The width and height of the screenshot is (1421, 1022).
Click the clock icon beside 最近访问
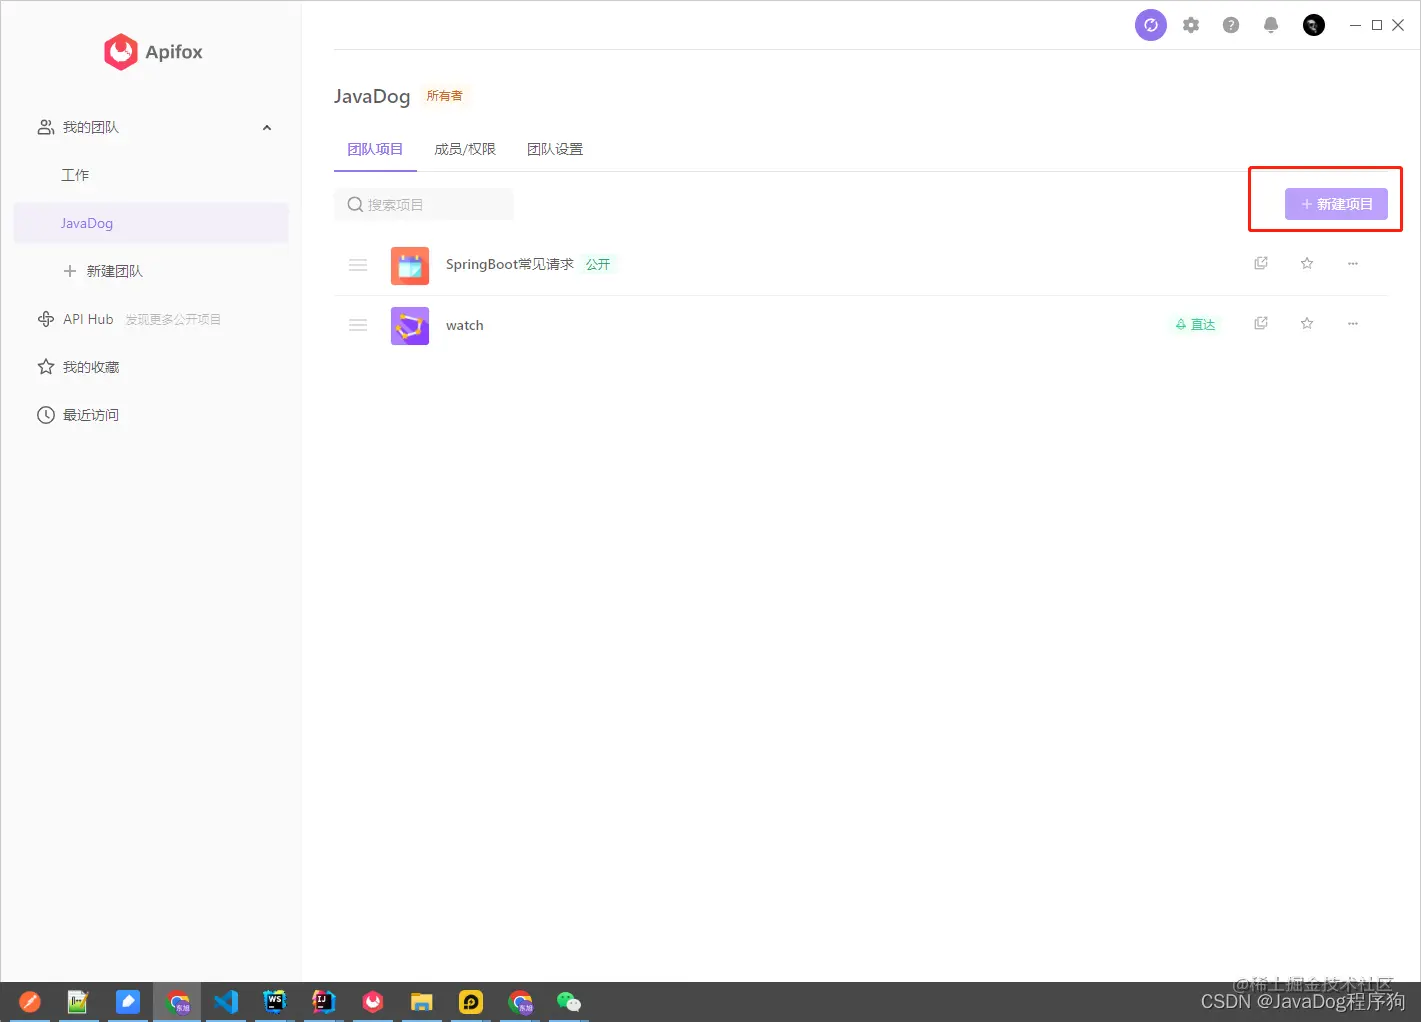46,415
